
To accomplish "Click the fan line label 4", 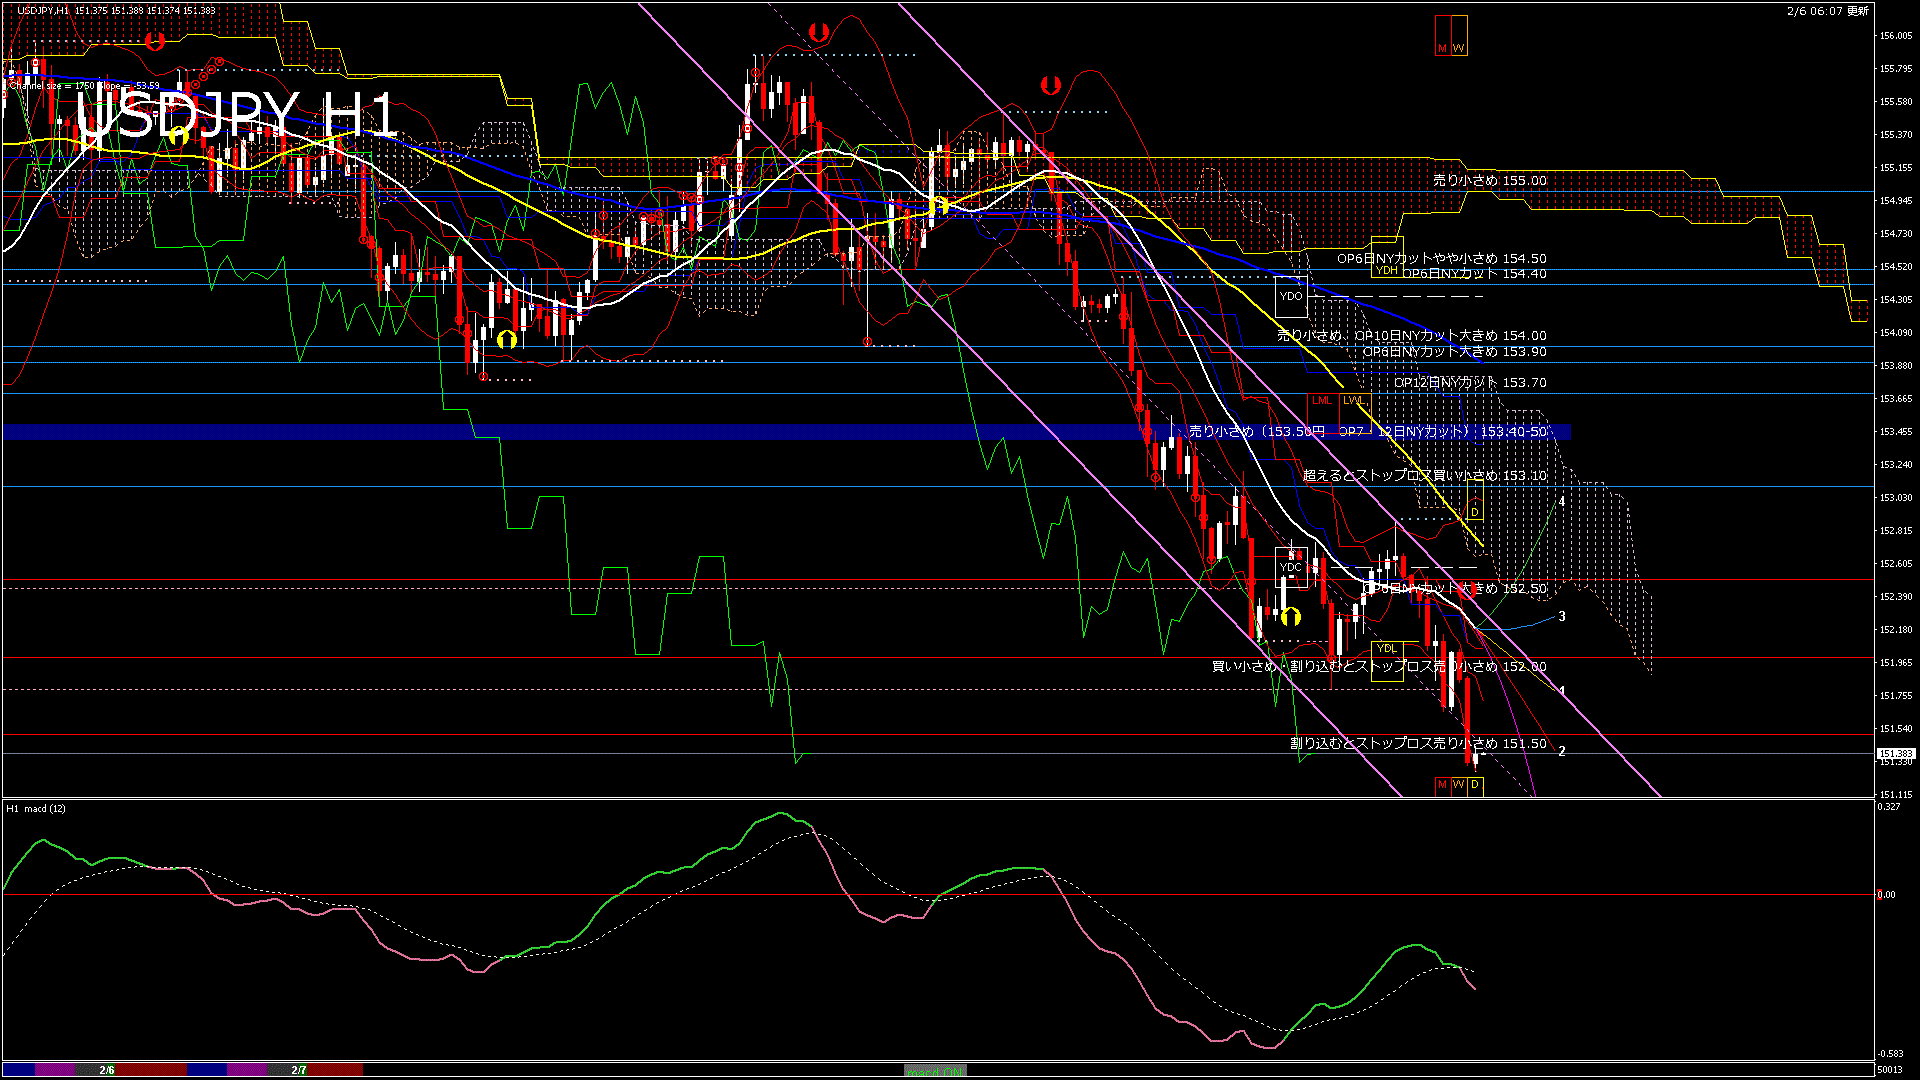I will 1562,501.
